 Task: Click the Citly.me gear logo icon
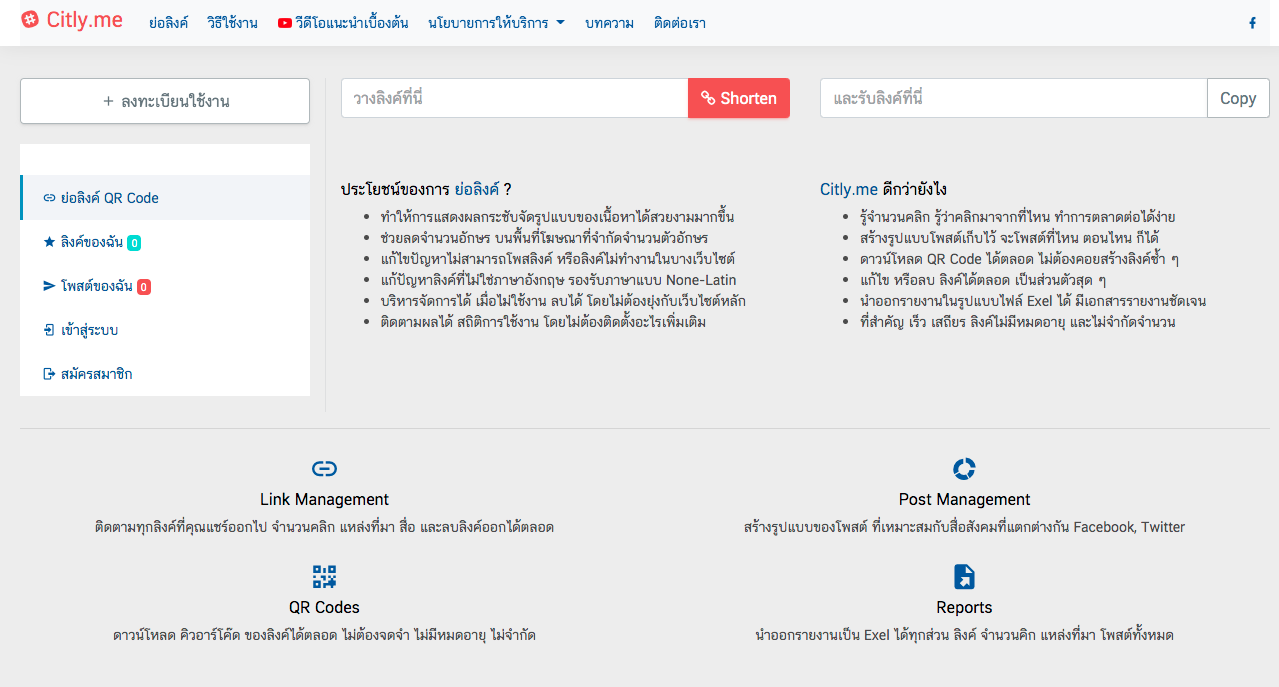pyautogui.click(x=29, y=20)
